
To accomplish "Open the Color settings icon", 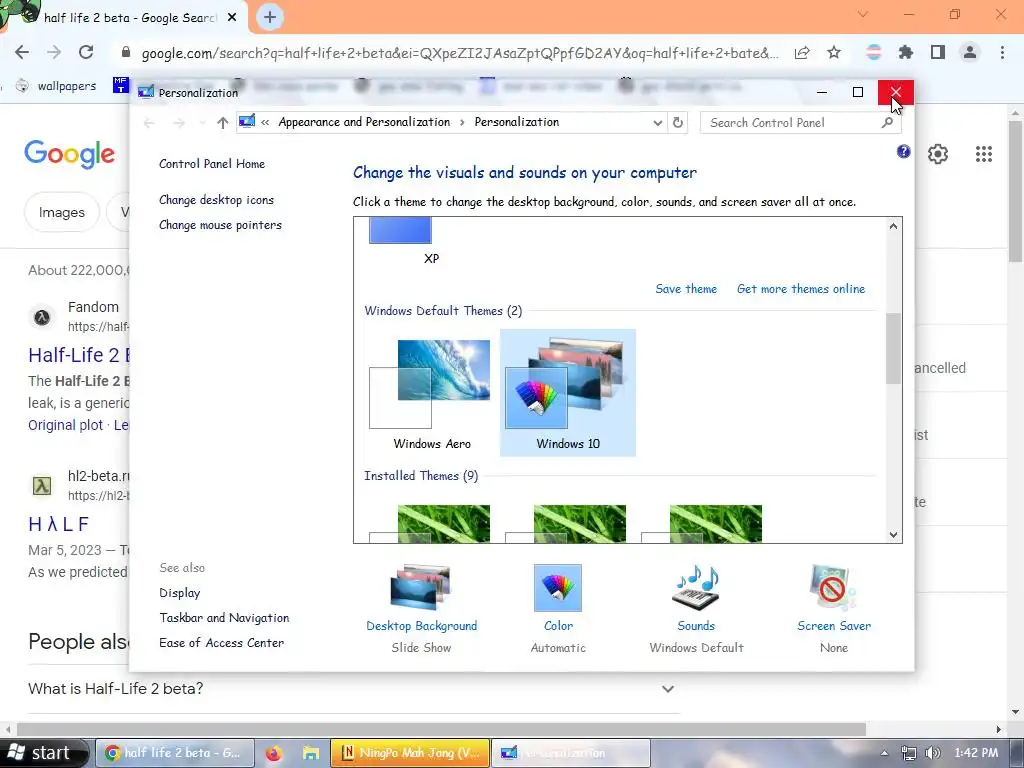I will (x=558, y=587).
